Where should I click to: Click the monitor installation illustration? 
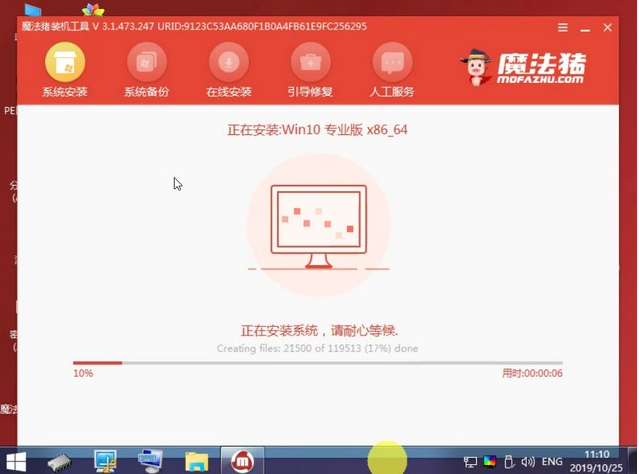tap(318, 227)
